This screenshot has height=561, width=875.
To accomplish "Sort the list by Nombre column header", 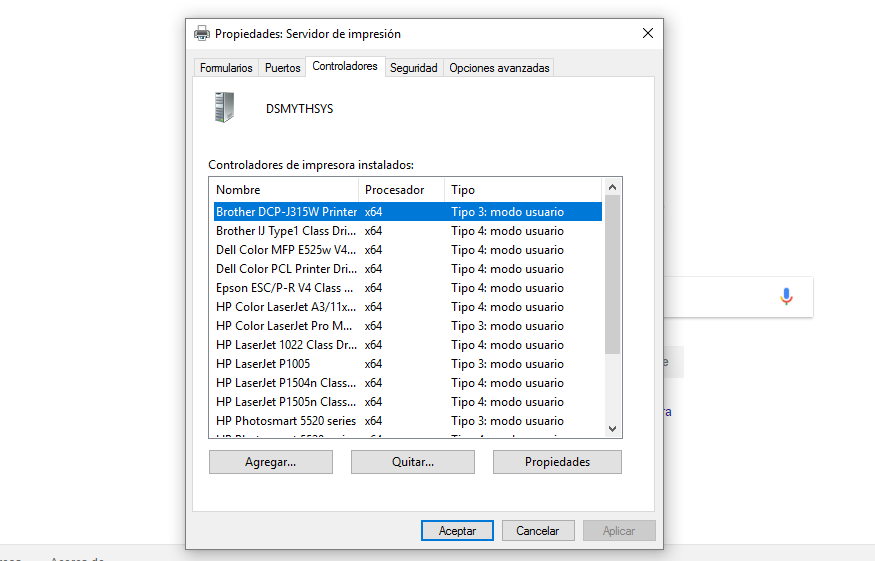I will [x=284, y=190].
